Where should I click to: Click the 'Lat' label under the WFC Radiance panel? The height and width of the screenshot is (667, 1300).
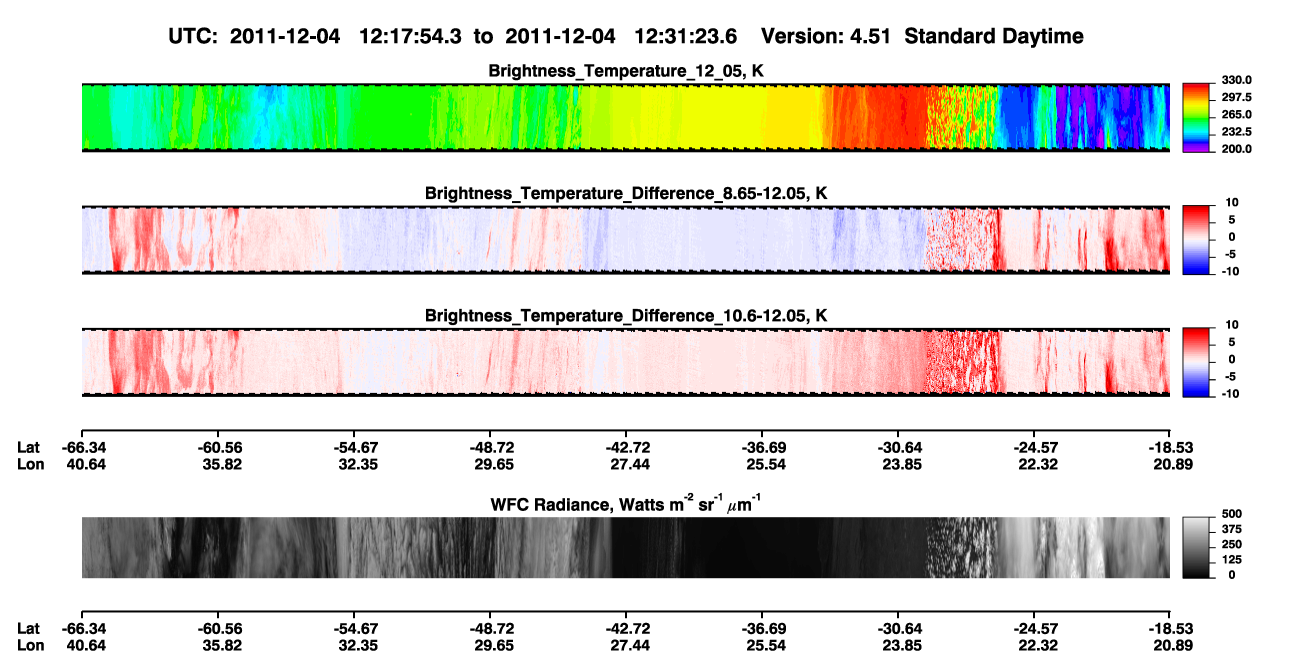point(29,628)
